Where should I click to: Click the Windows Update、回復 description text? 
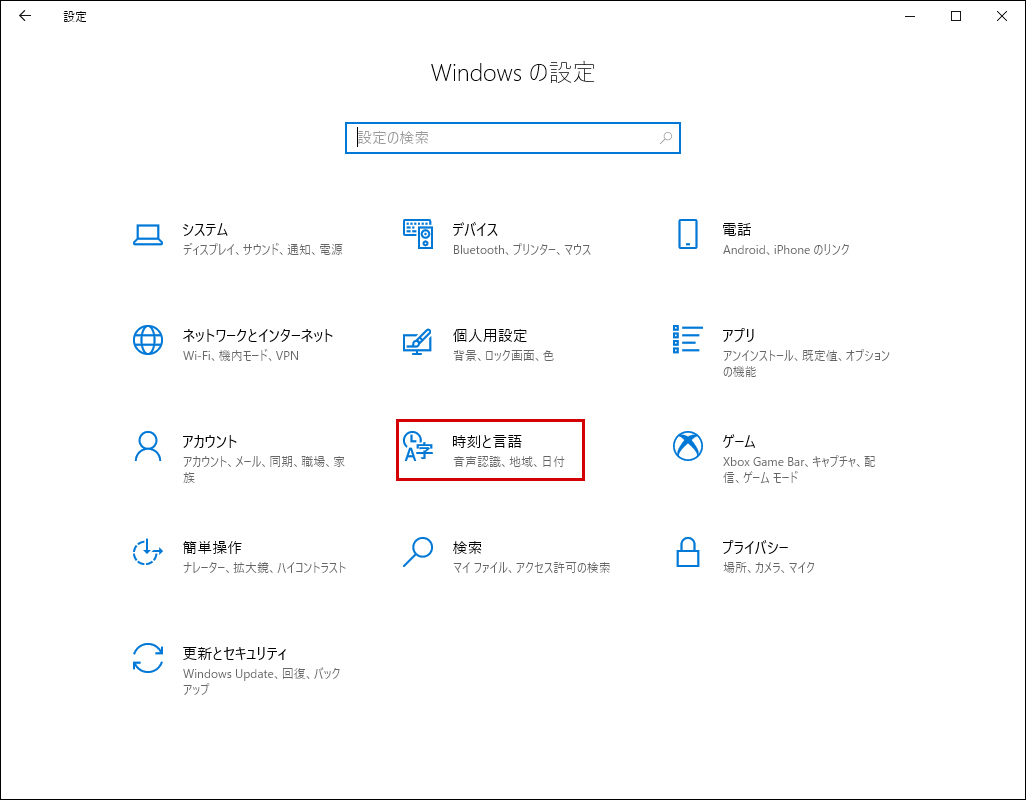(262, 681)
